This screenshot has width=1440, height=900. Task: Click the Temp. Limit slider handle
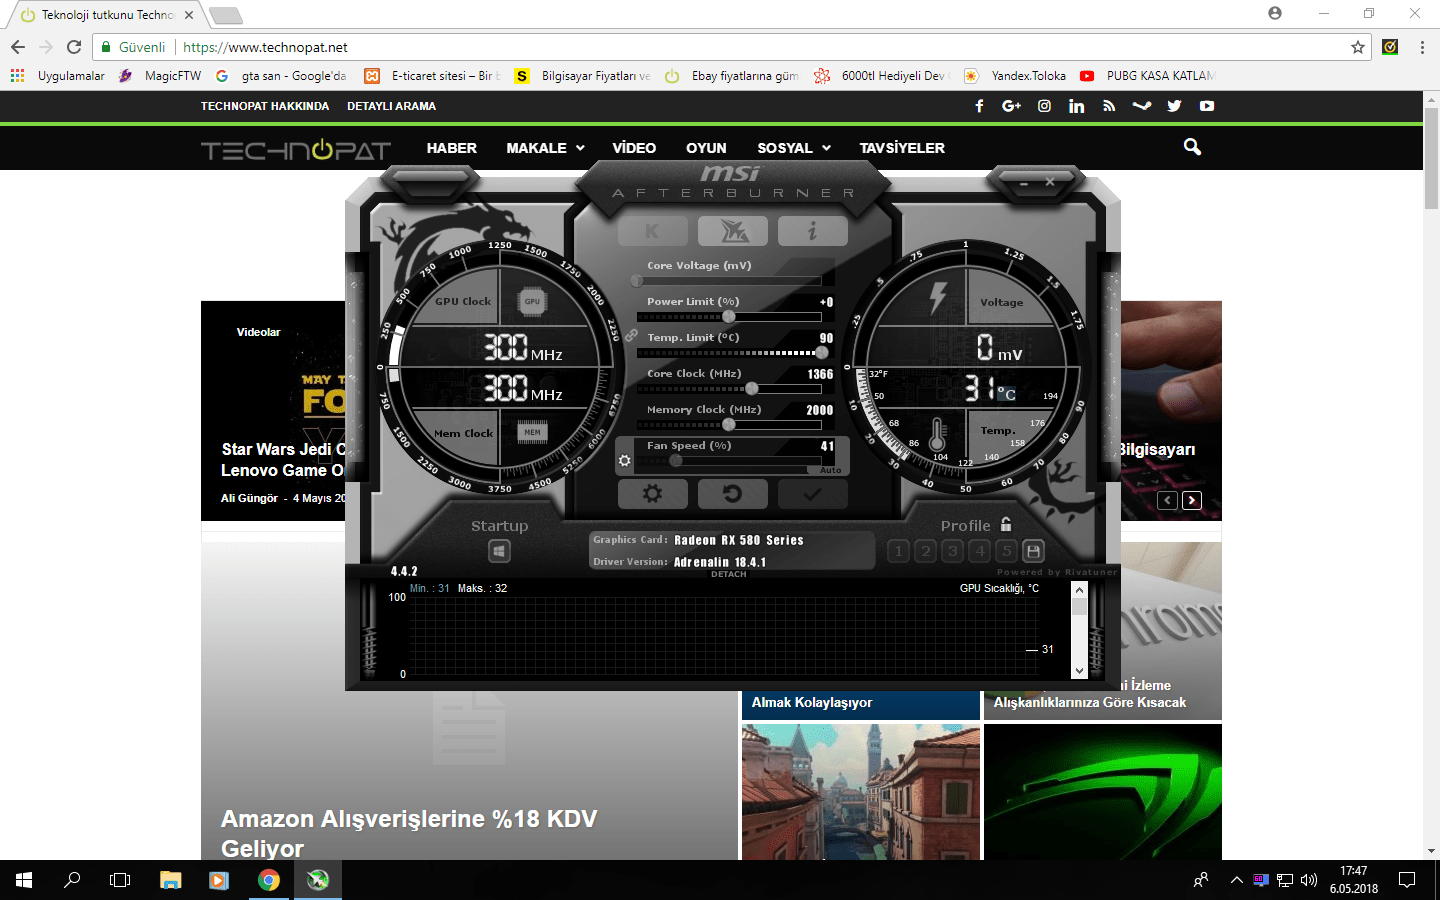coord(822,353)
